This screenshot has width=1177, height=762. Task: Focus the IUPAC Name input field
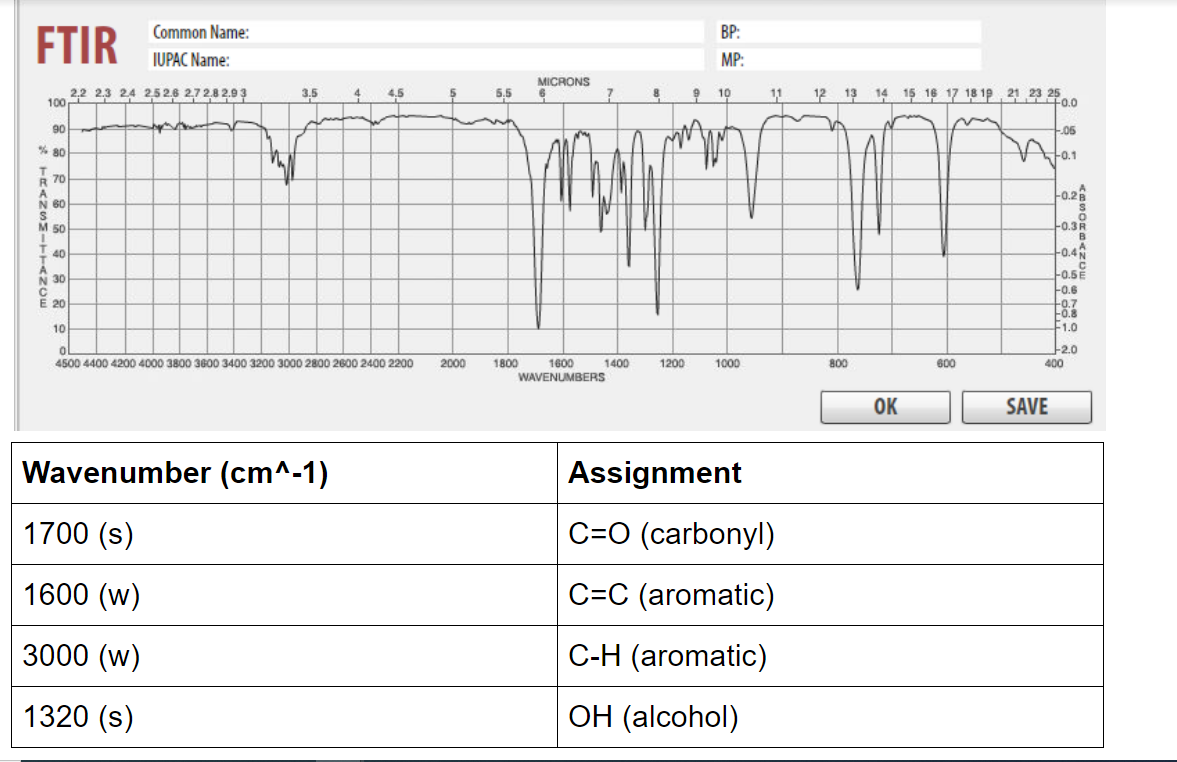(426, 59)
